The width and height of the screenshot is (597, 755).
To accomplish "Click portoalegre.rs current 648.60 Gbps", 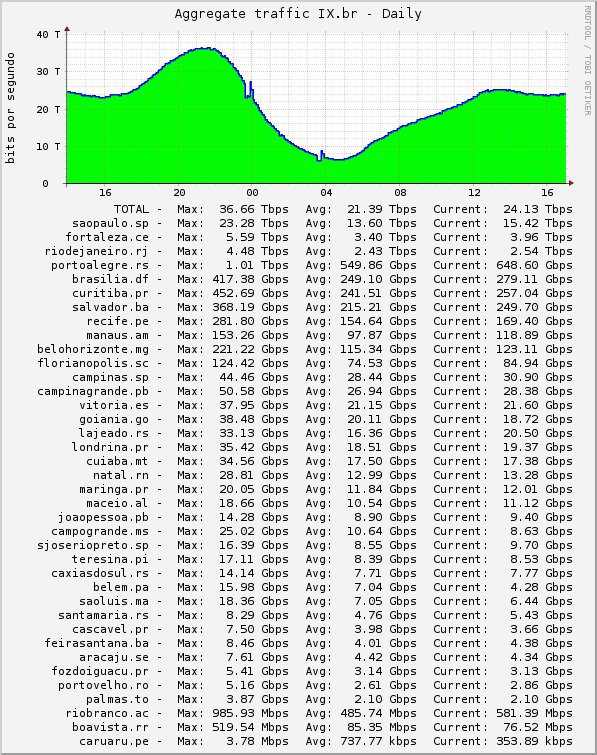I will (x=534, y=265).
